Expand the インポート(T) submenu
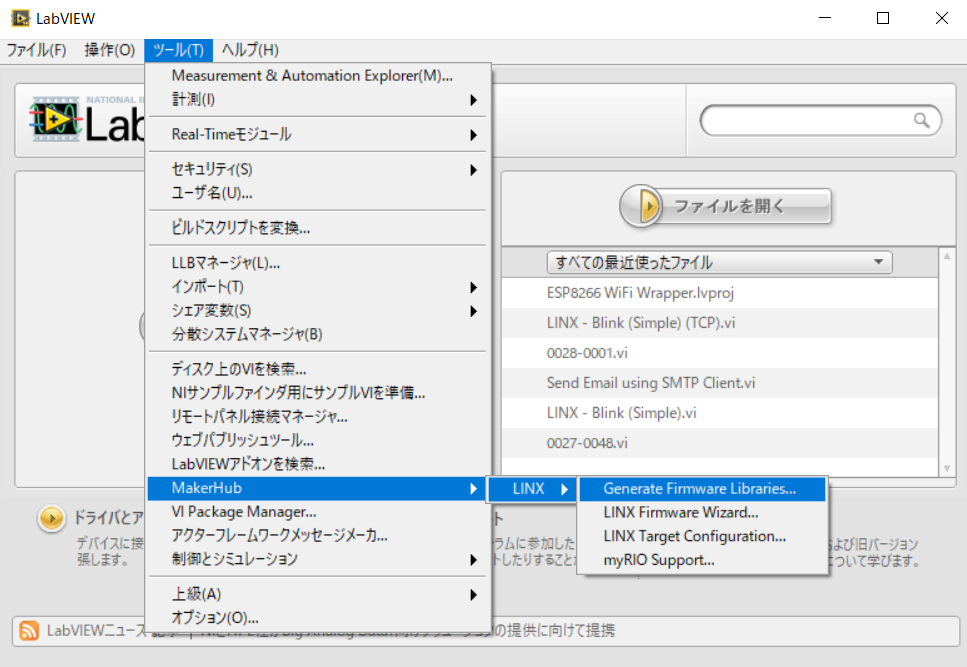 (x=318, y=287)
